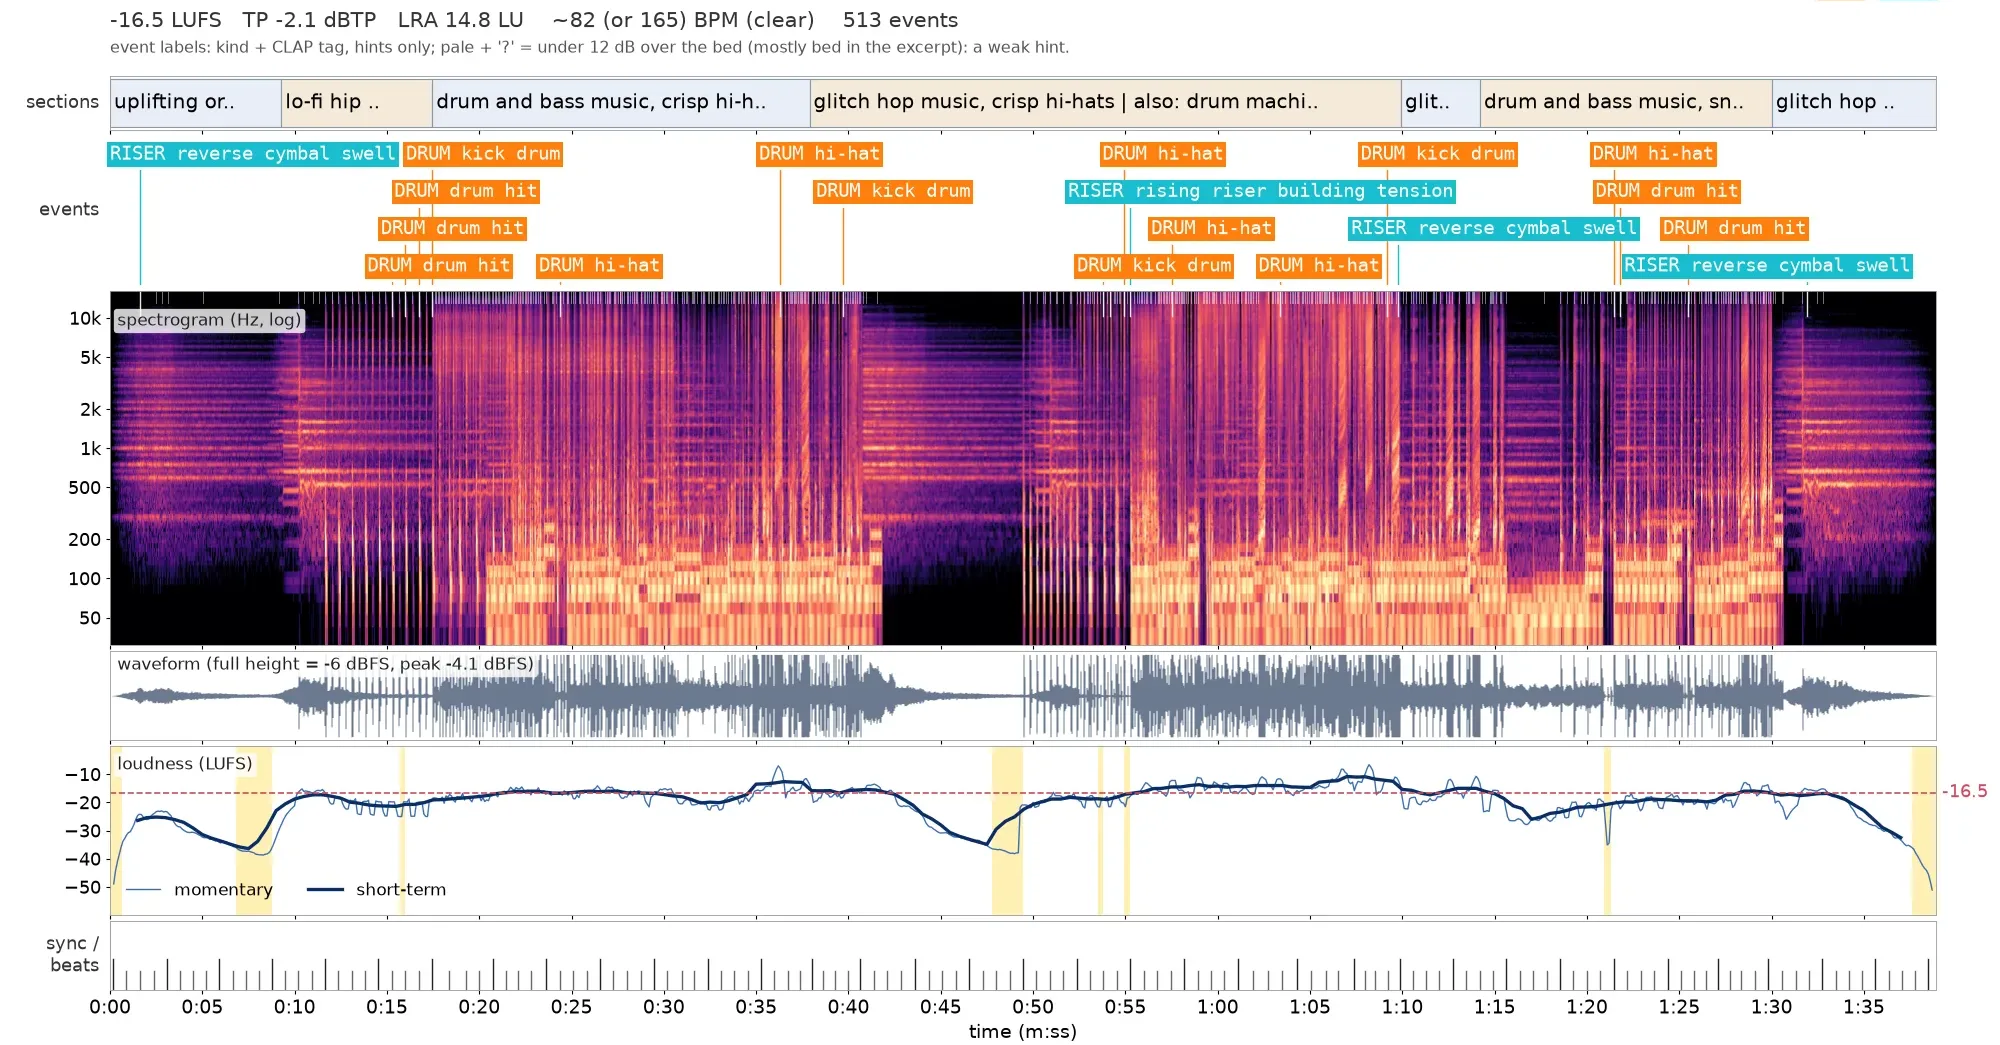The width and height of the screenshot is (2000, 1045).
Task: Click the '1:25' time axis label
Action: point(1679,1007)
